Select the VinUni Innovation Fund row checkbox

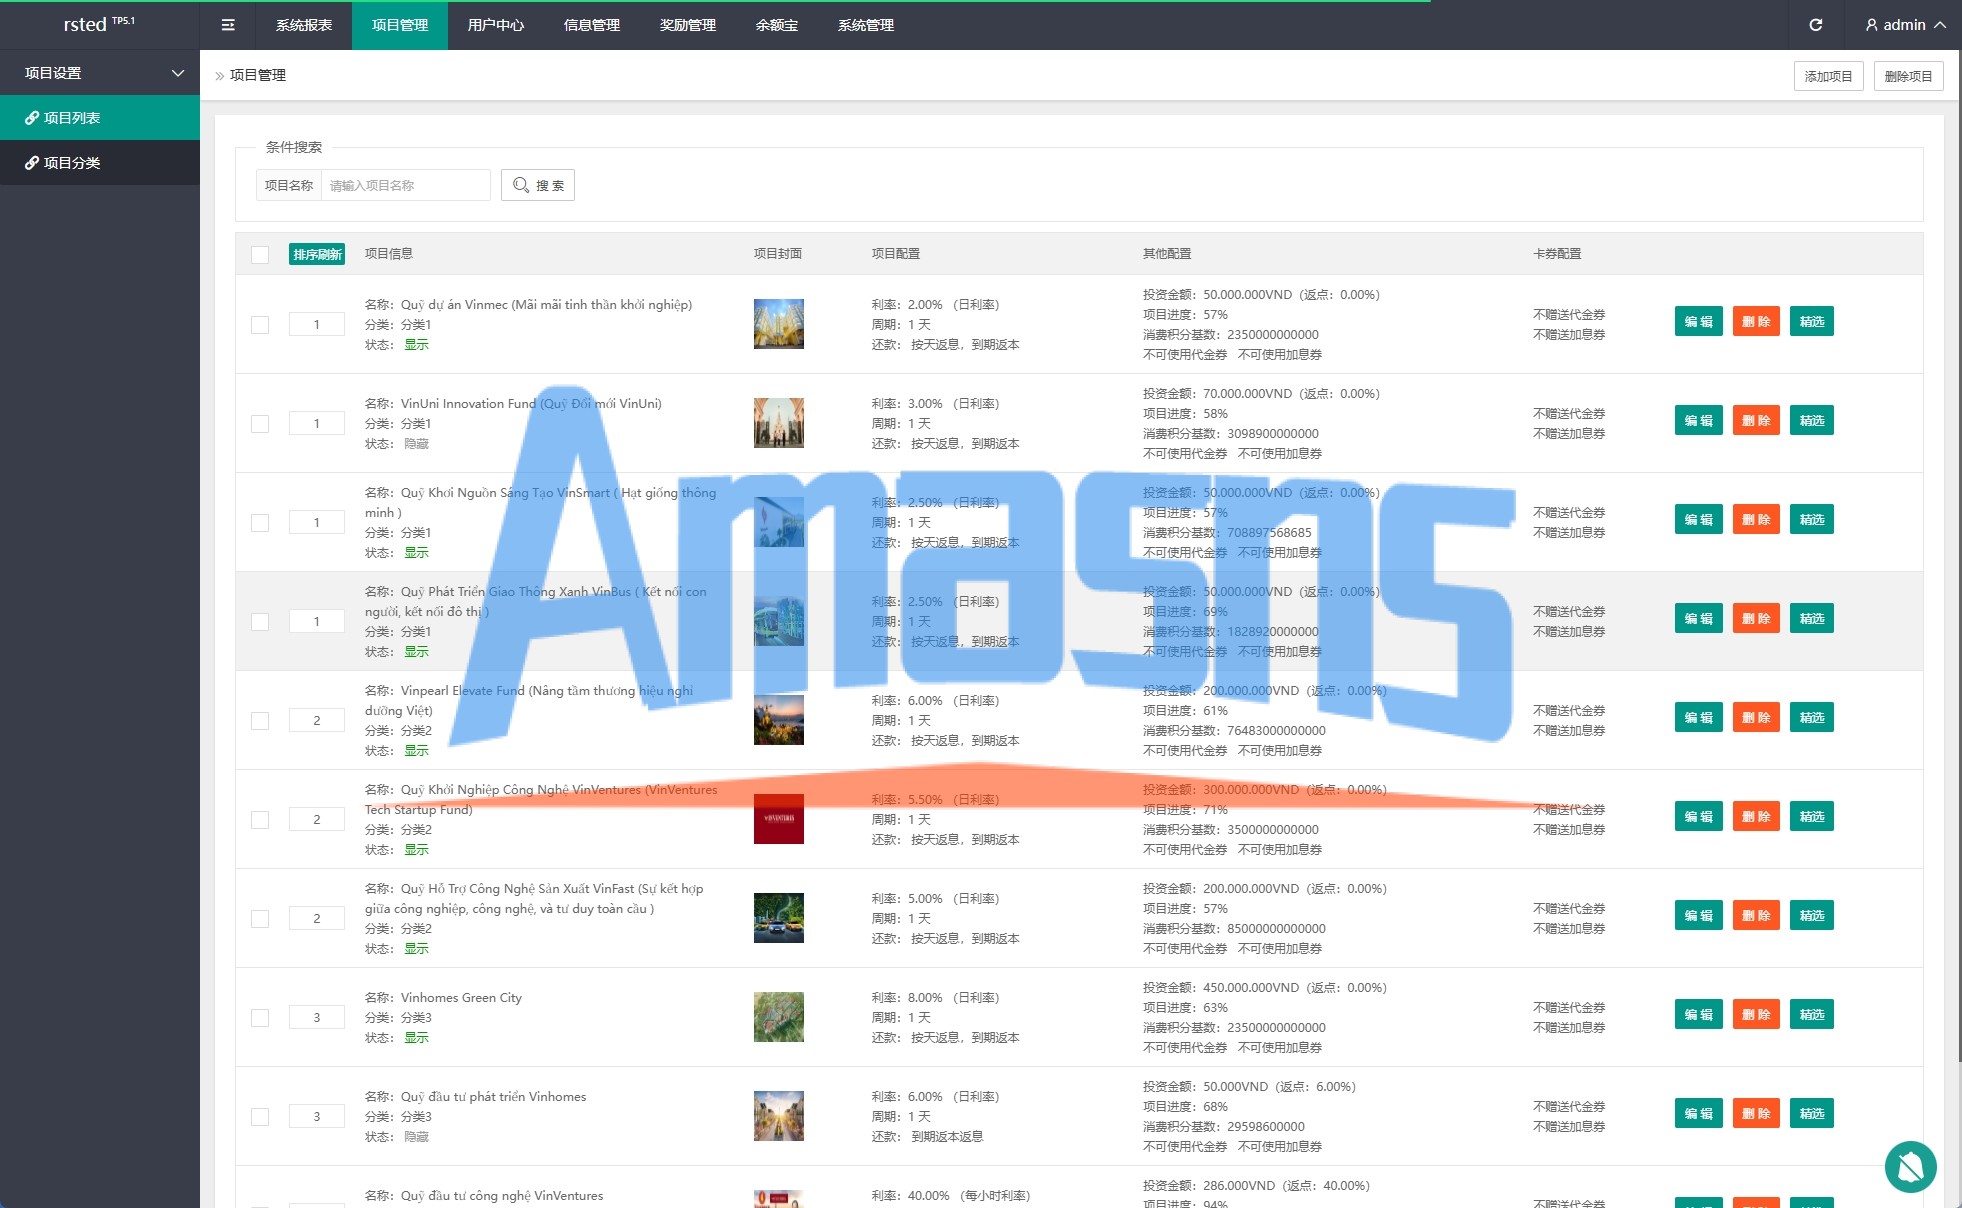pyautogui.click(x=260, y=424)
